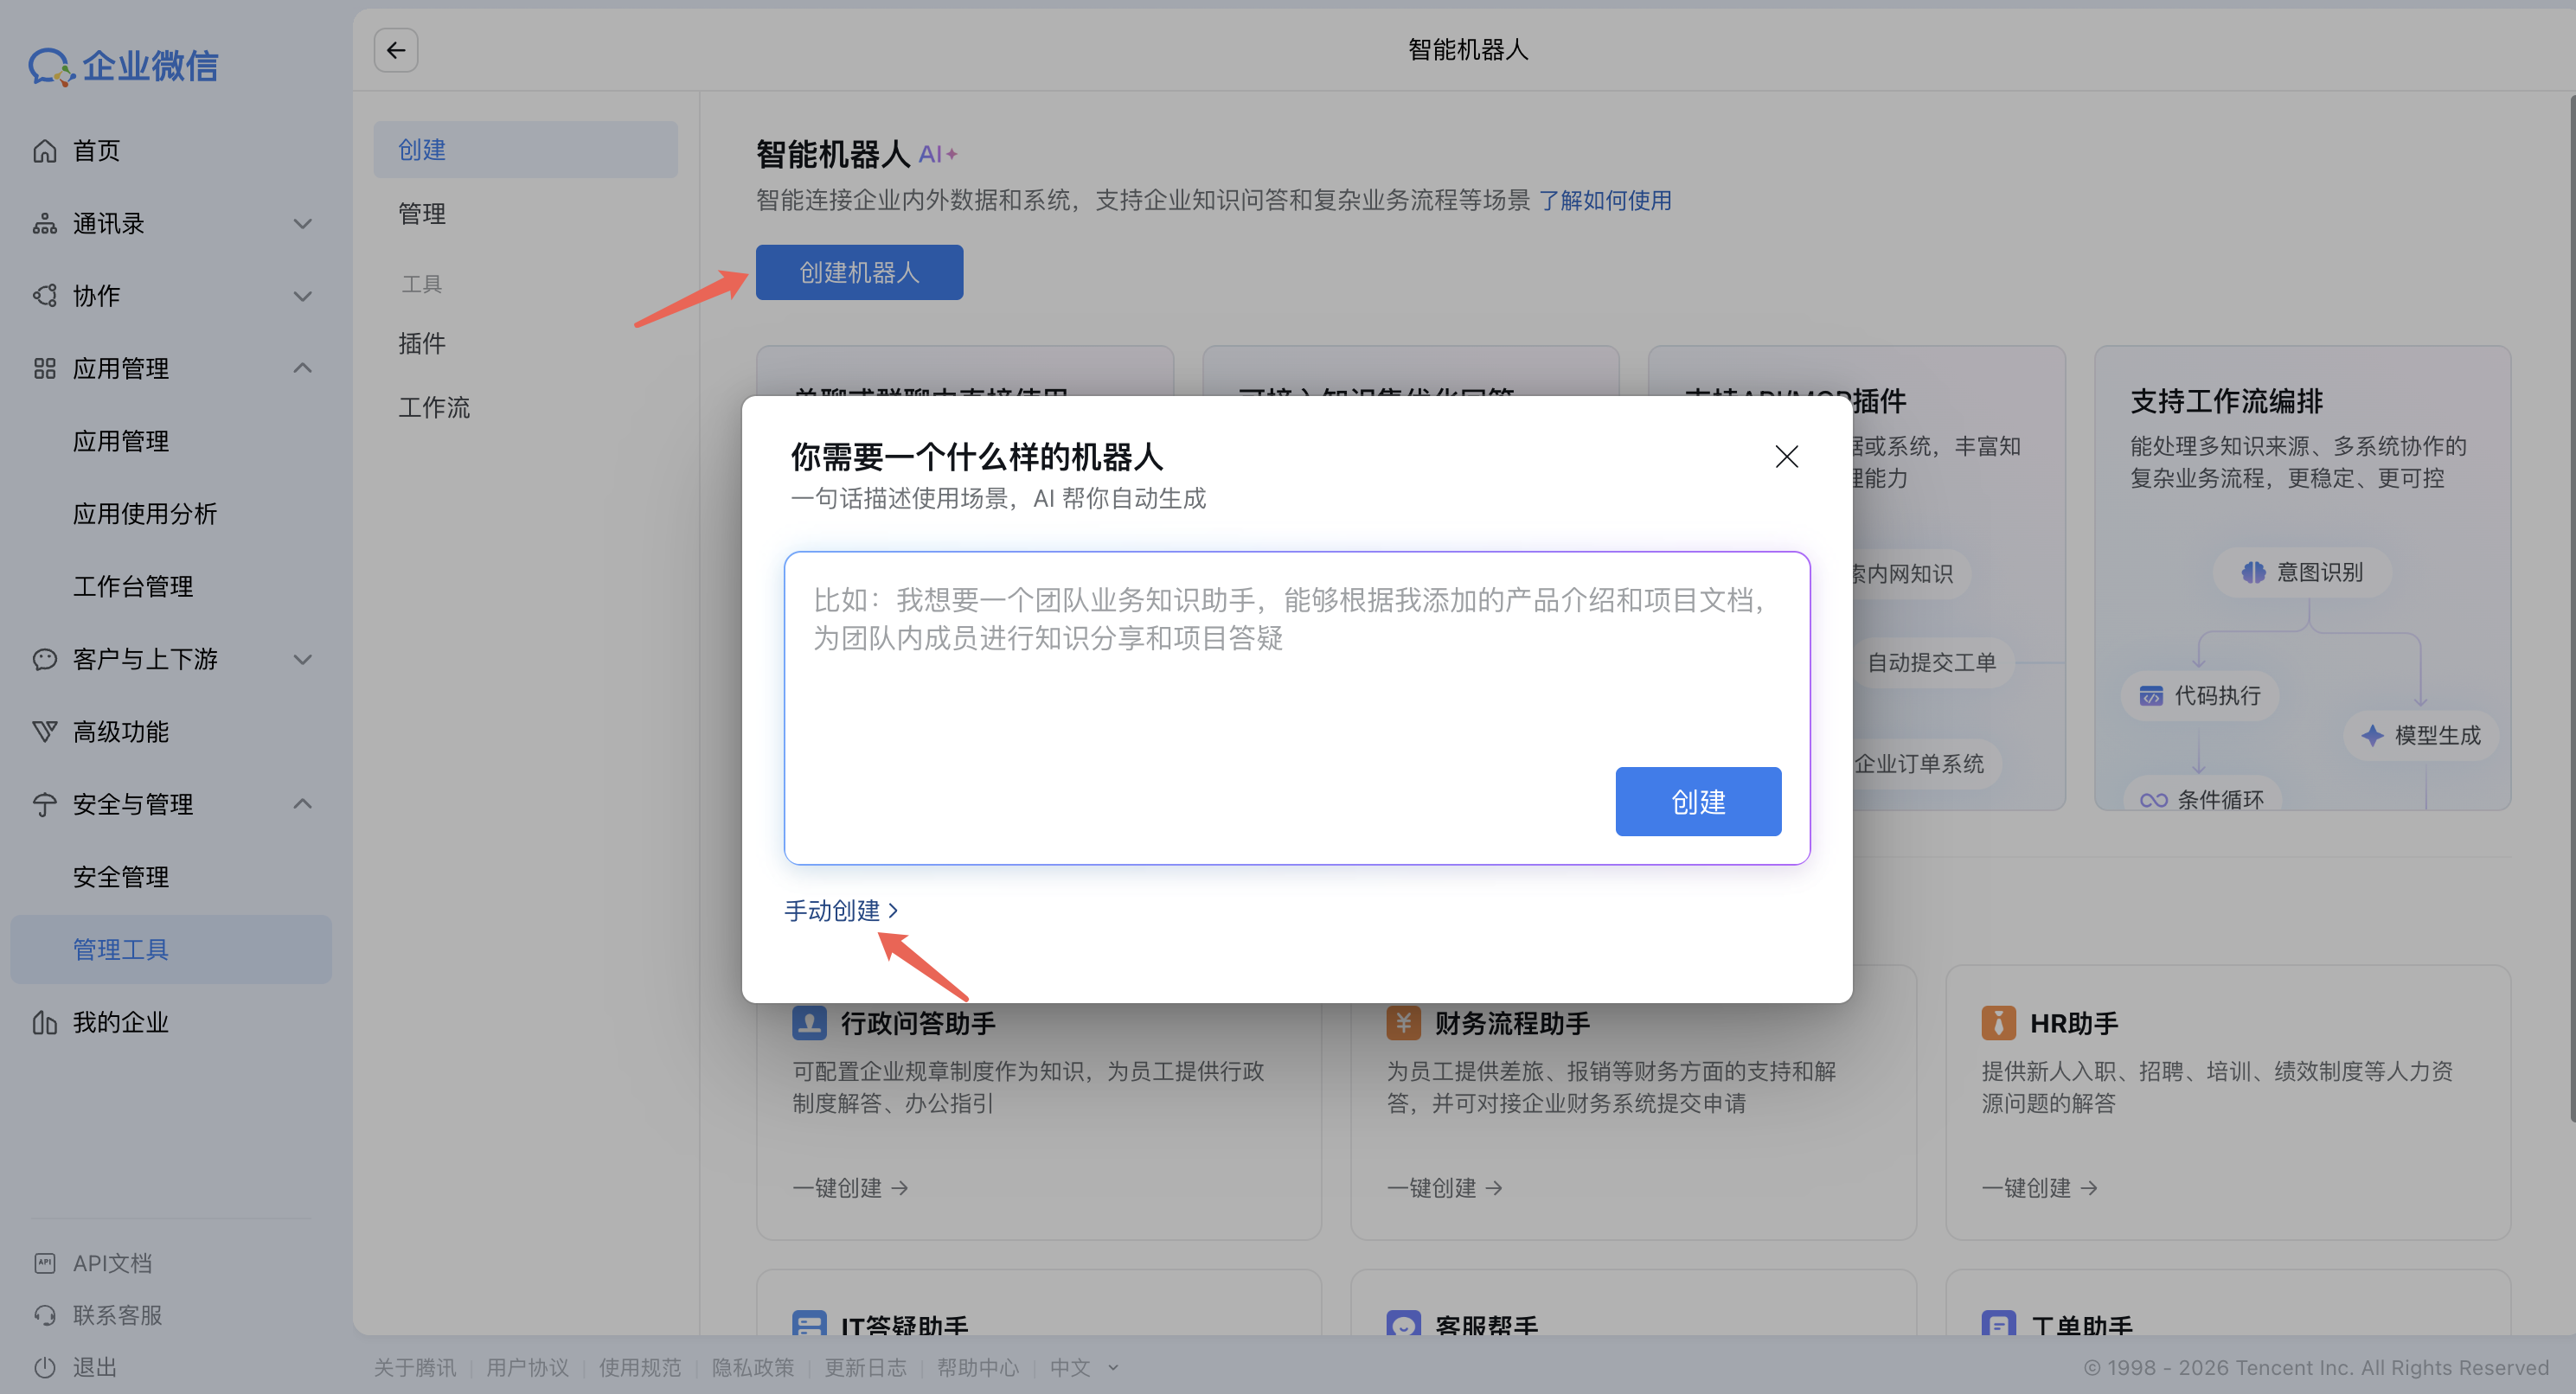The width and height of the screenshot is (2576, 1394).
Task: Open 我的企业 in sidebar
Action: point(120,1022)
